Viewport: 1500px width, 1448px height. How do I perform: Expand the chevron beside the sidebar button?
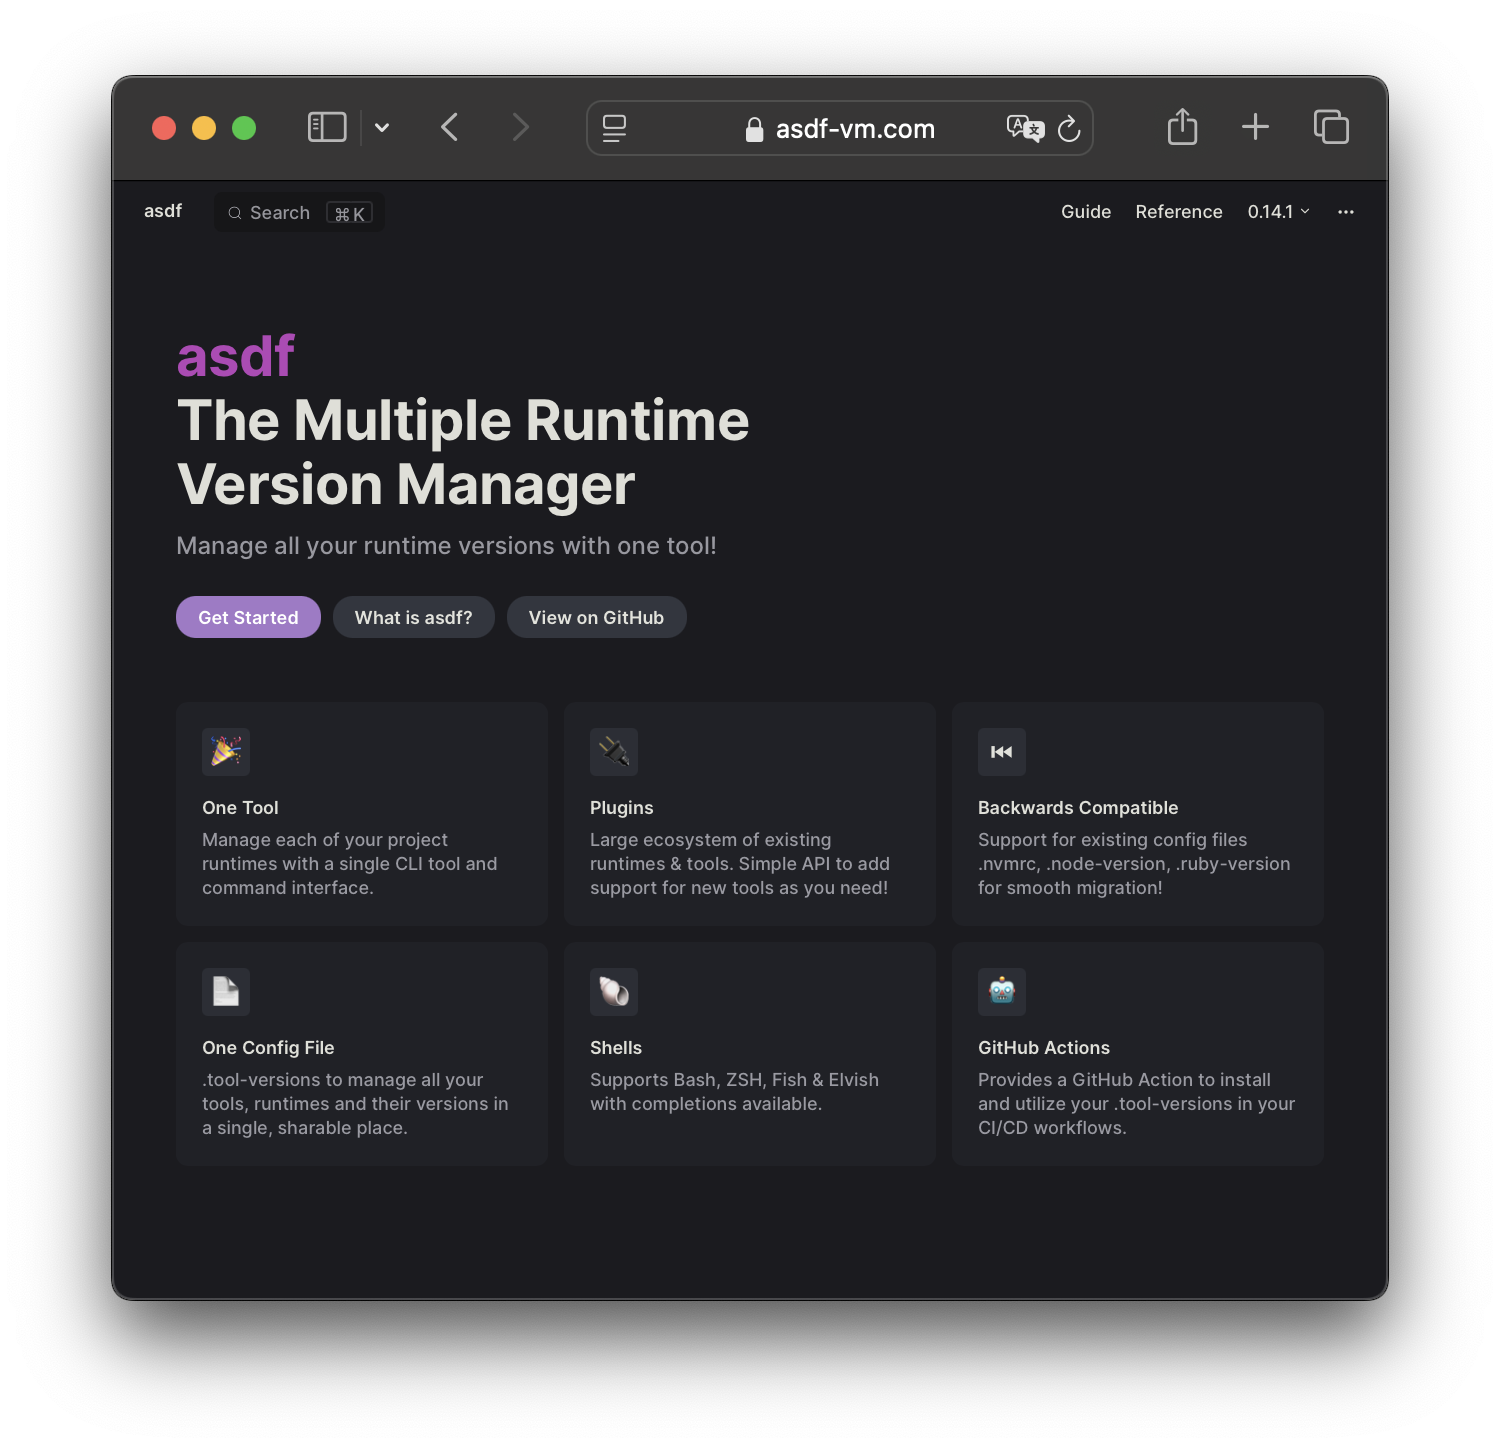(383, 128)
